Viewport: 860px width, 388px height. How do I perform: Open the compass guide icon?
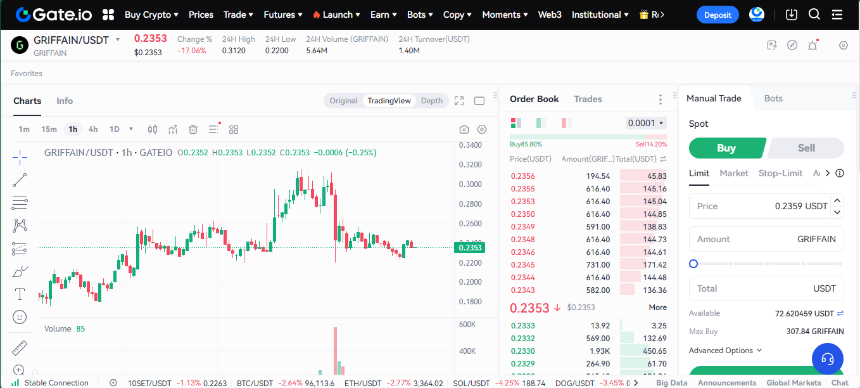pyautogui.click(x=792, y=45)
